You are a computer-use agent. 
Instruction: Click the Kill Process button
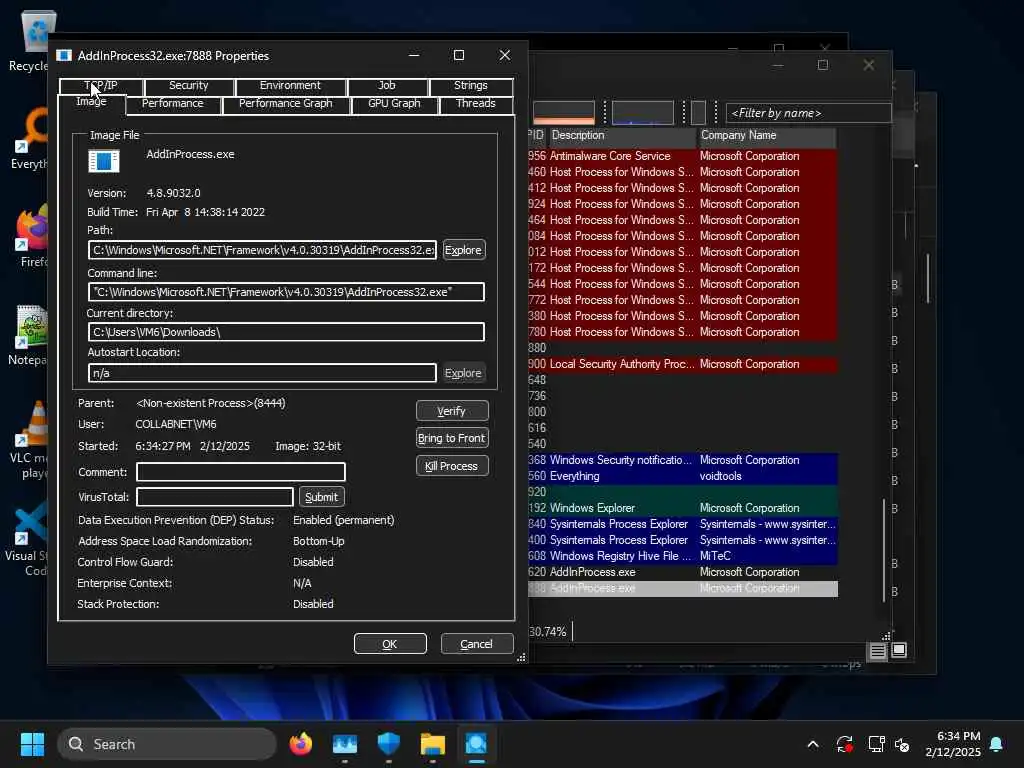[452, 466]
